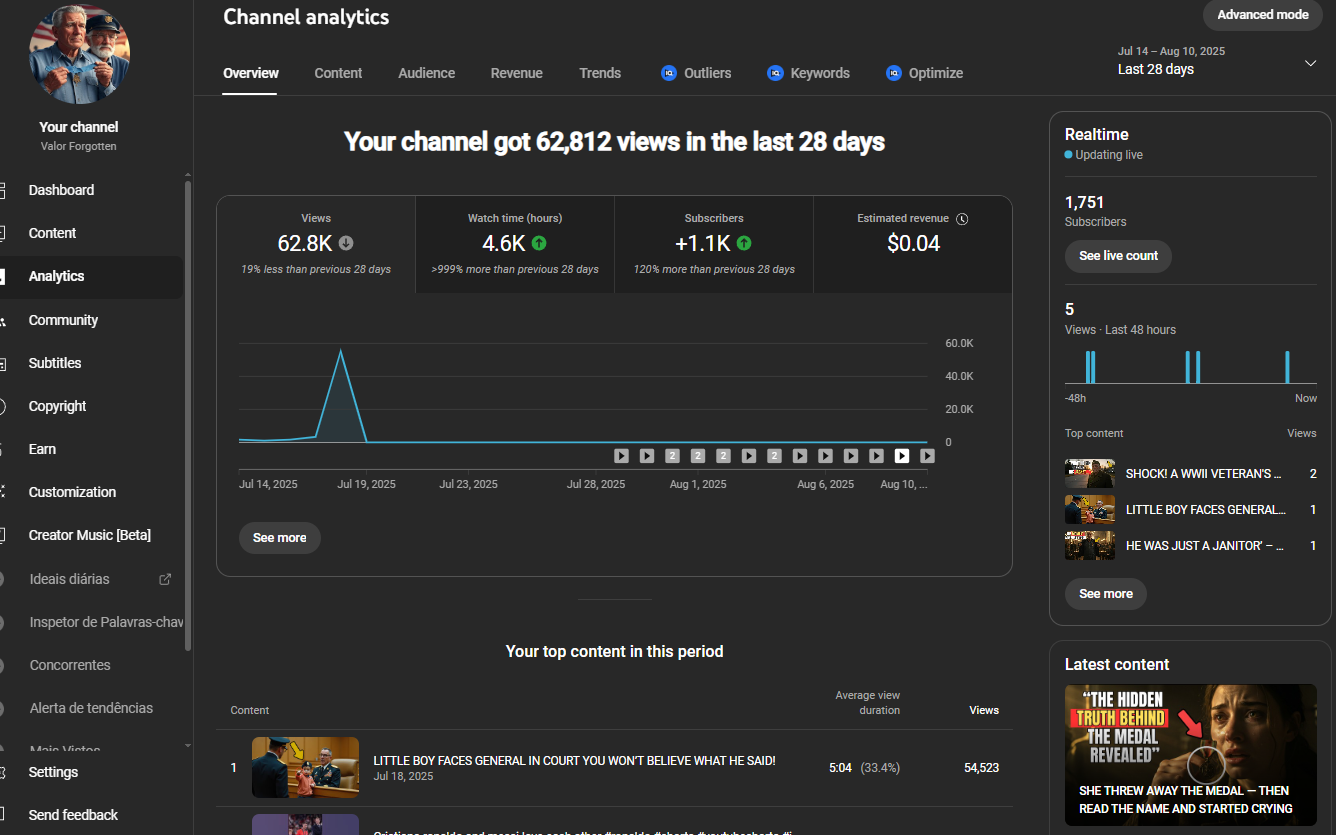Click the clock icon next to Estimated revenue
The image size is (1336, 835).
click(962, 218)
